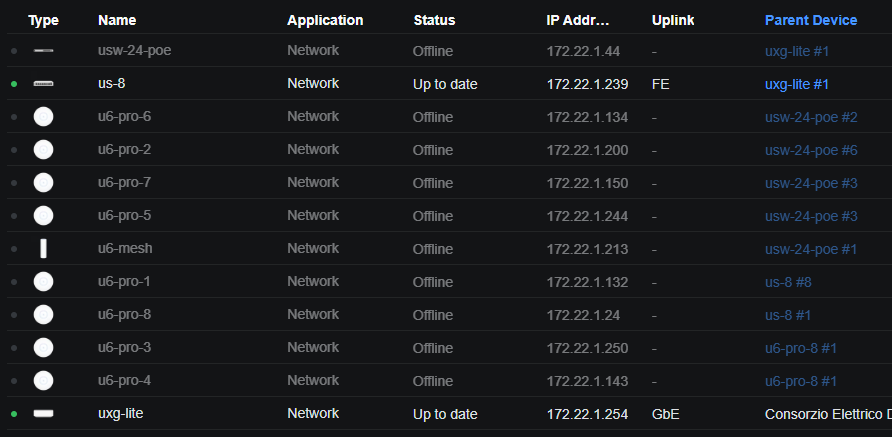Click the uxg-lite gateway device icon
892x437 pixels.
(x=43, y=413)
